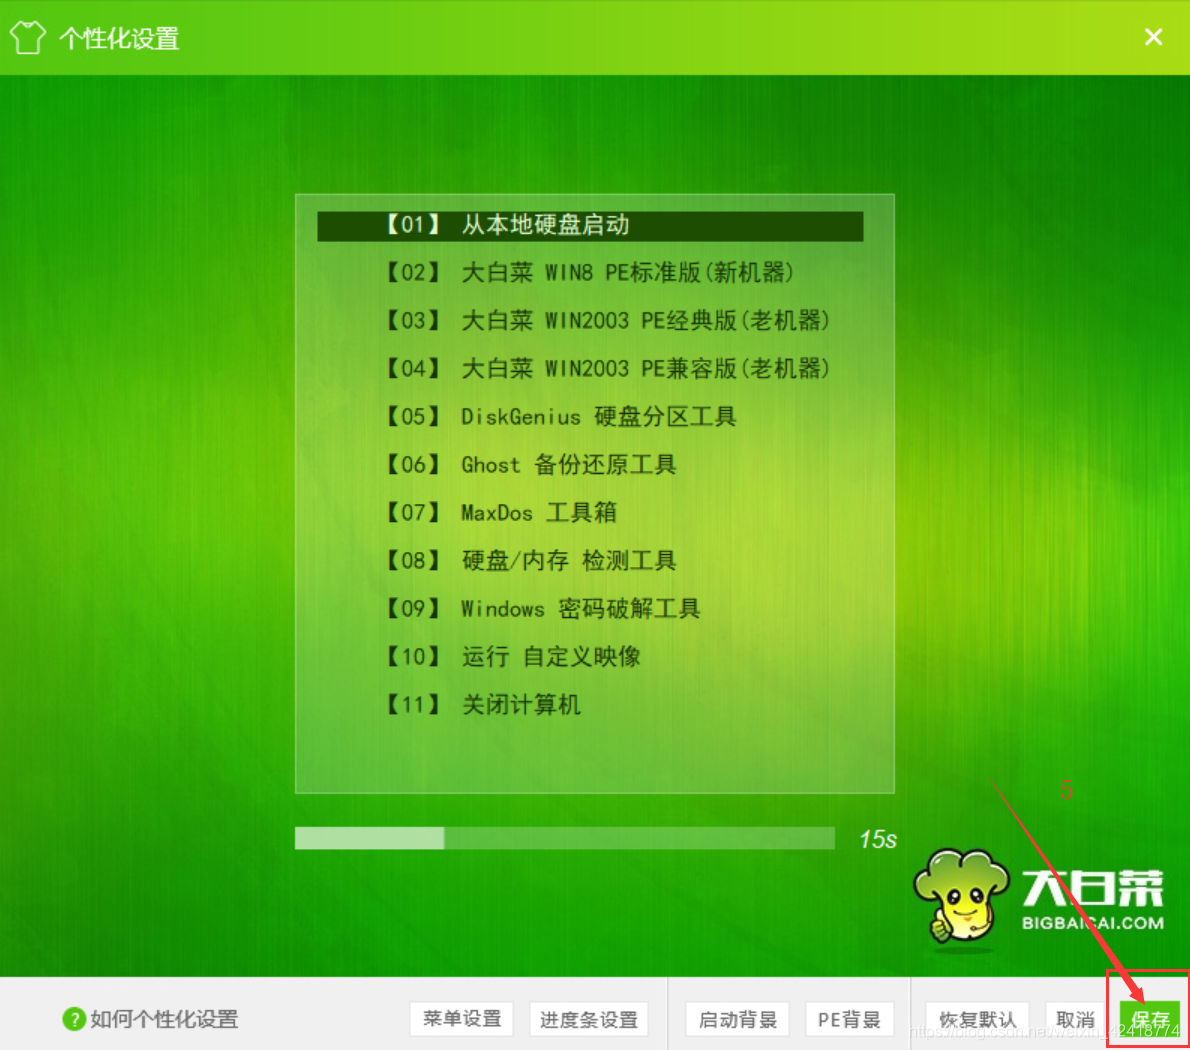Click the 保存 save button
The width and height of the screenshot is (1190, 1050).
coord(1150,1018)
